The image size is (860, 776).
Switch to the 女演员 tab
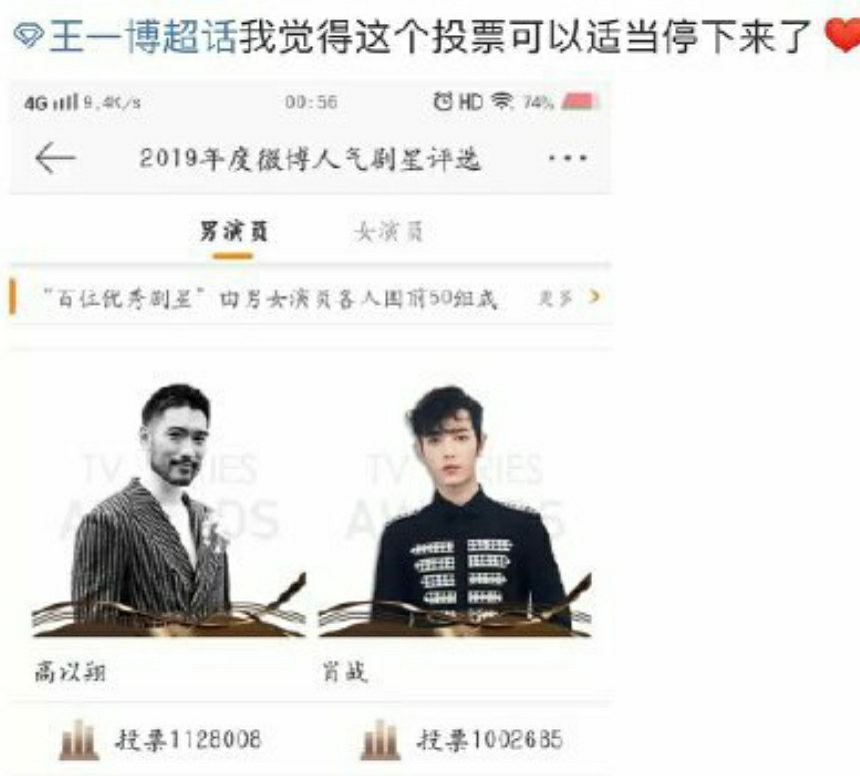389,232
